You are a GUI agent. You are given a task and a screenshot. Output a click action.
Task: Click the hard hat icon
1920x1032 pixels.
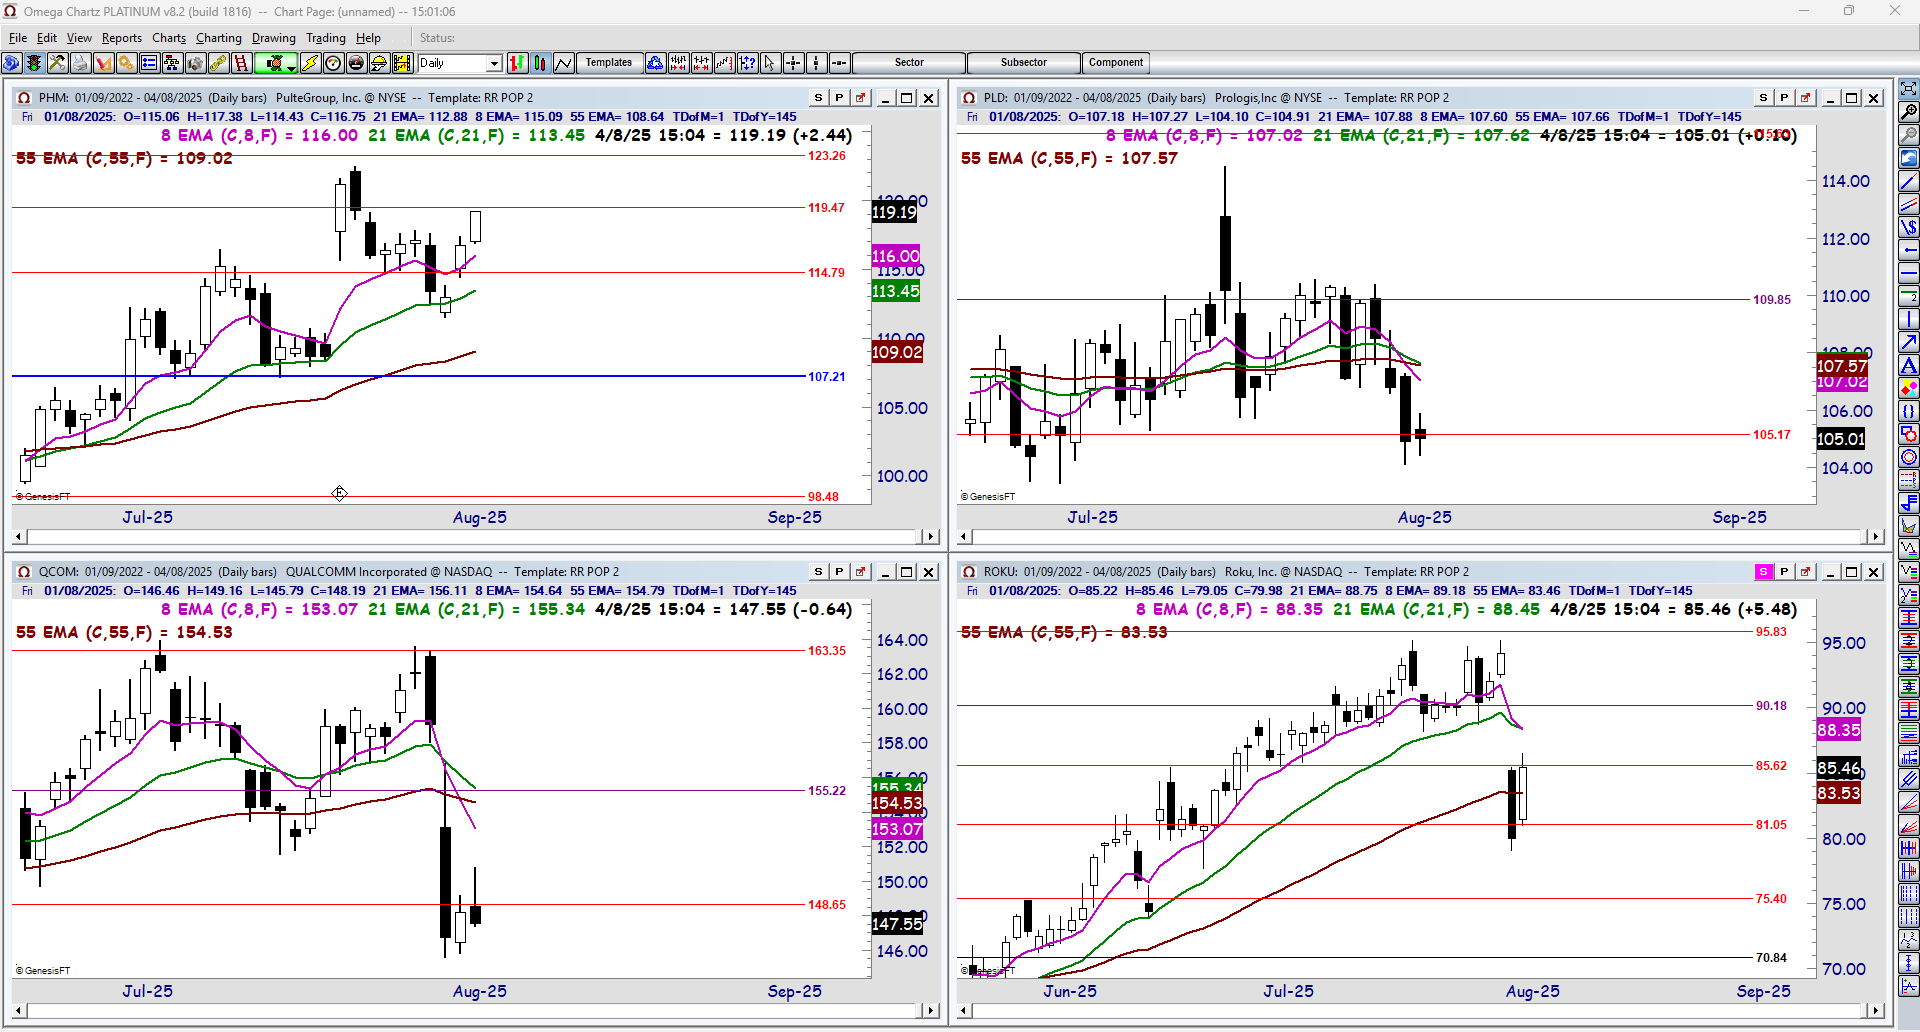click(379, 63)
